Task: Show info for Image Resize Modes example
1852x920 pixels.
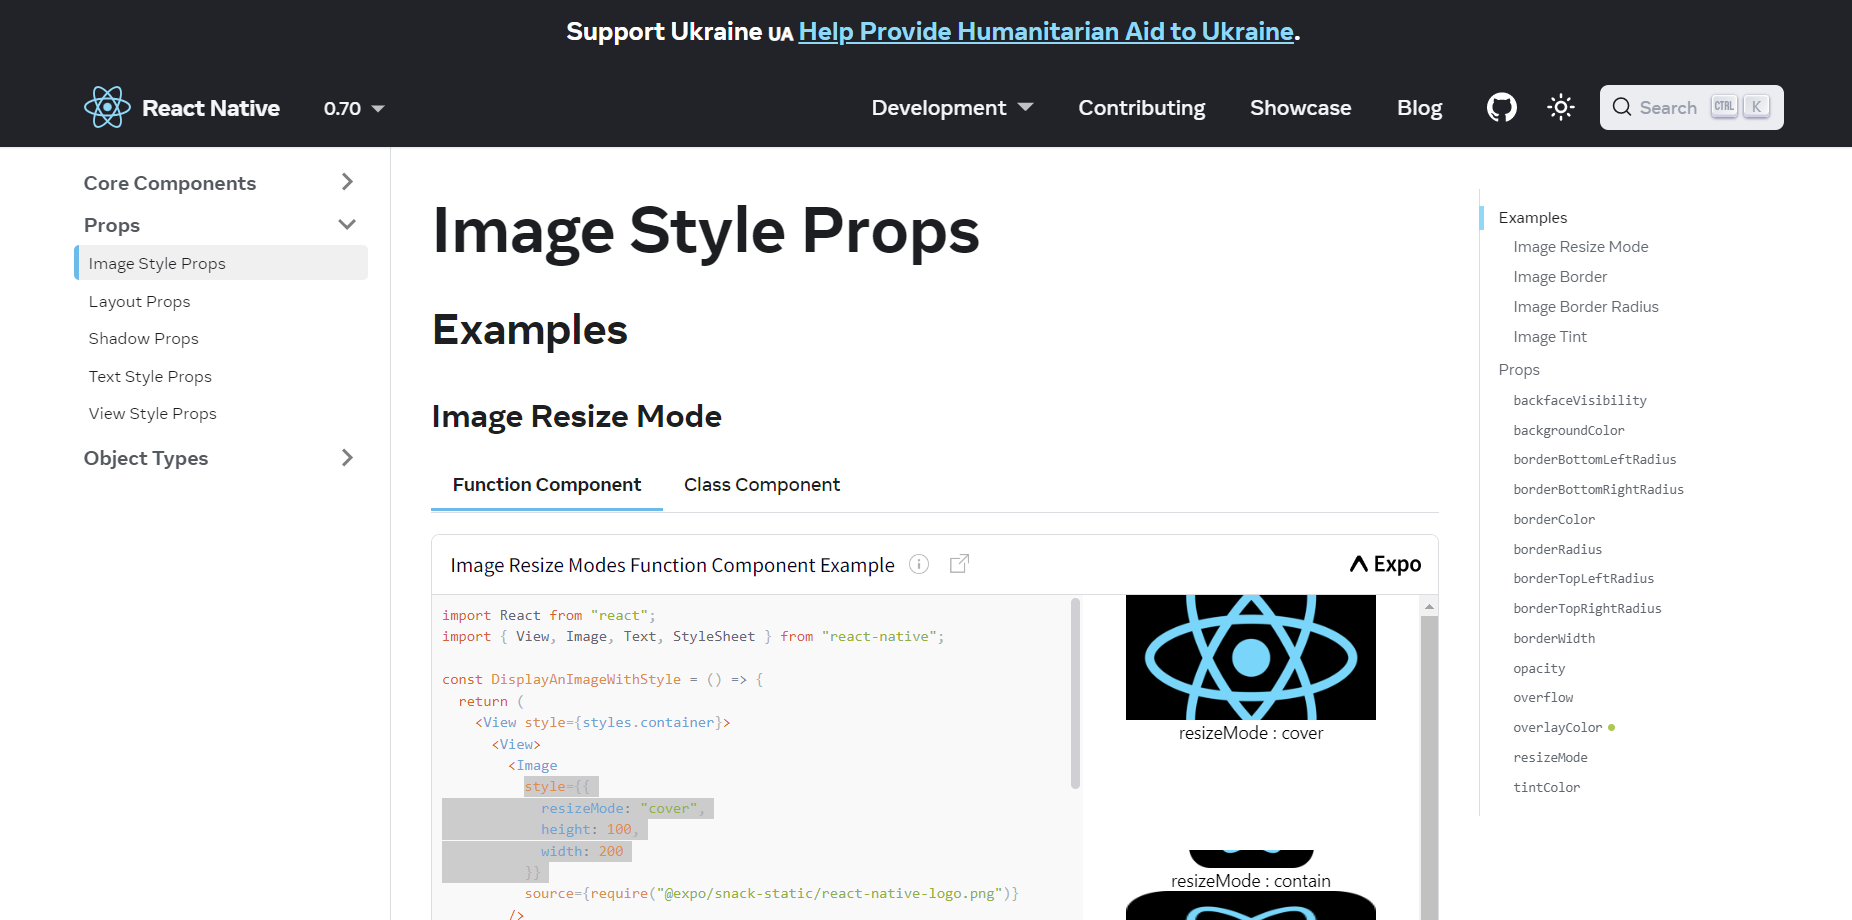Action: pos(918,564)
